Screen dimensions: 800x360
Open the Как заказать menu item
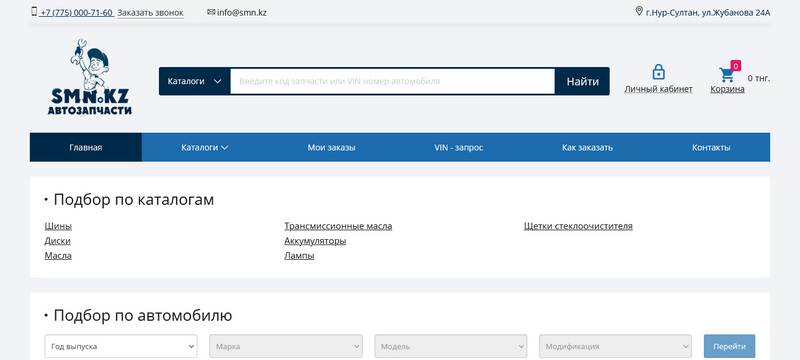(x=587, y=147)
